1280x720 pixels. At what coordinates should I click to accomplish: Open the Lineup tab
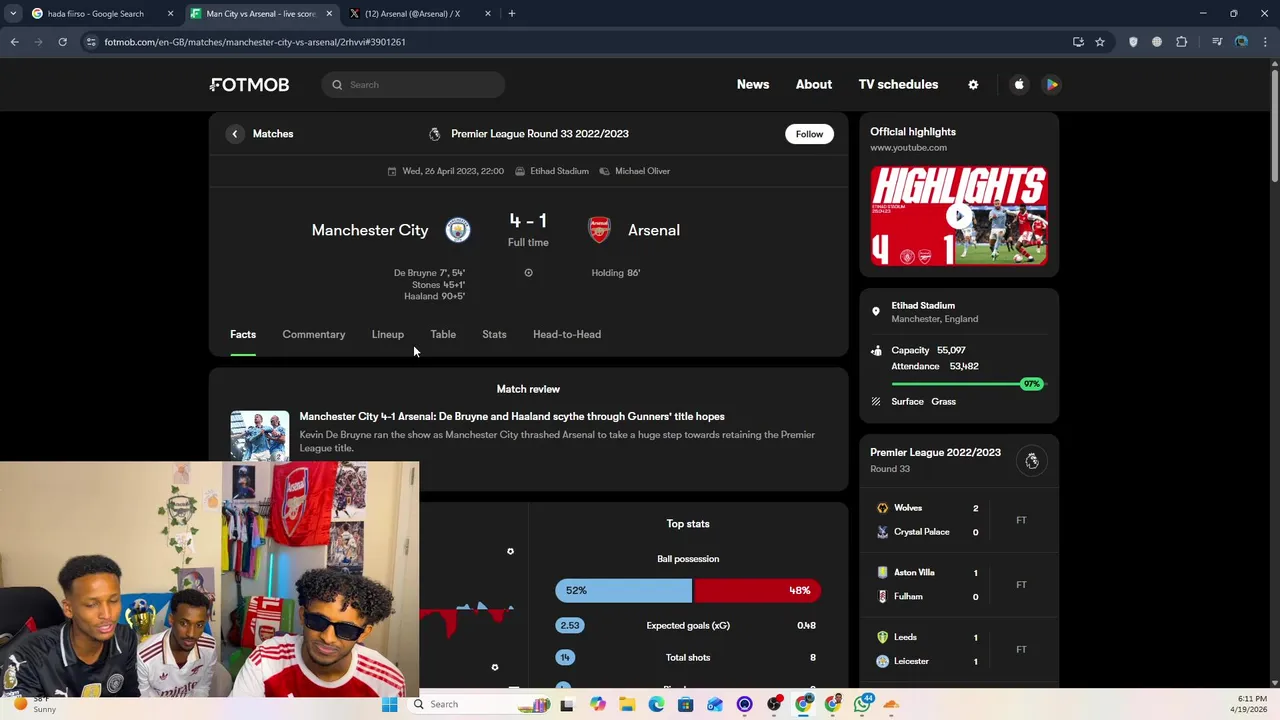coord(388,334)
